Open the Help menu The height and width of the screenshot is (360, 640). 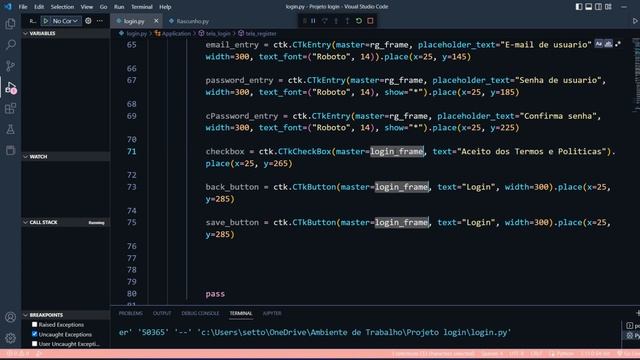tap(165, 7)
